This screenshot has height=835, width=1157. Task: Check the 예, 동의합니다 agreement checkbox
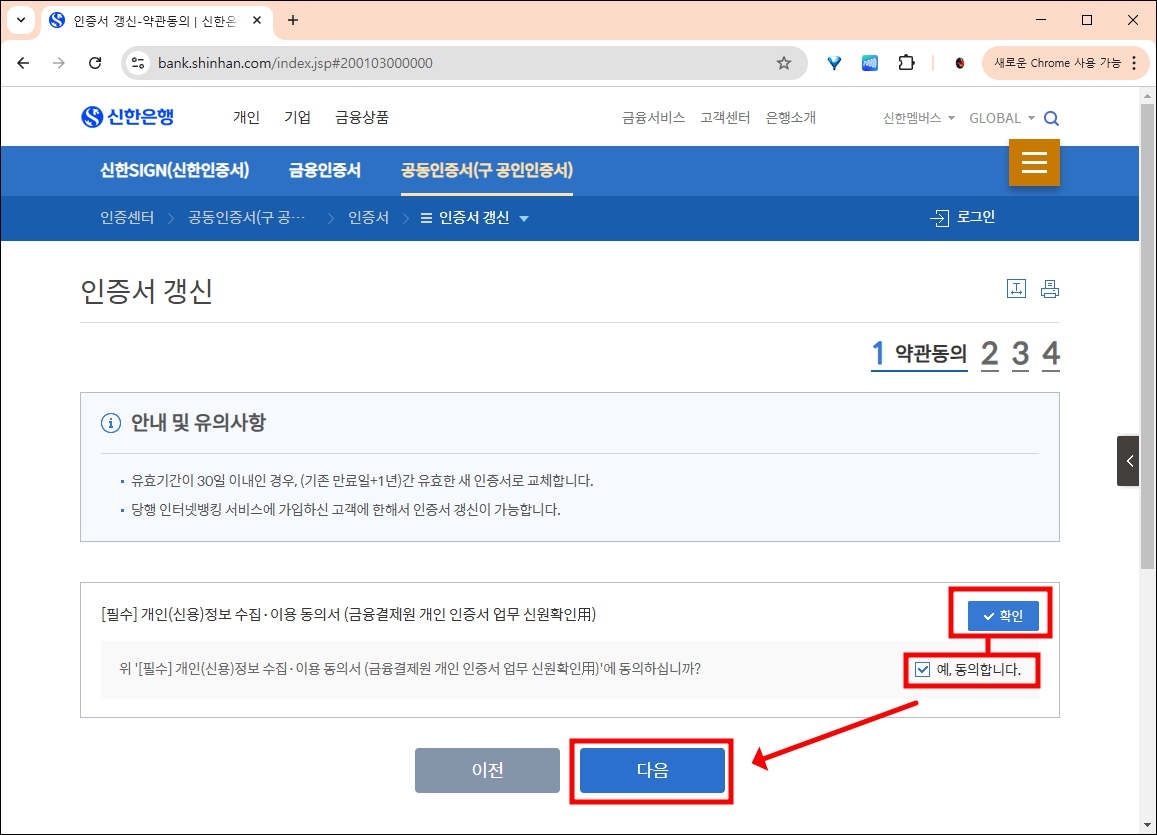[921, 669]
